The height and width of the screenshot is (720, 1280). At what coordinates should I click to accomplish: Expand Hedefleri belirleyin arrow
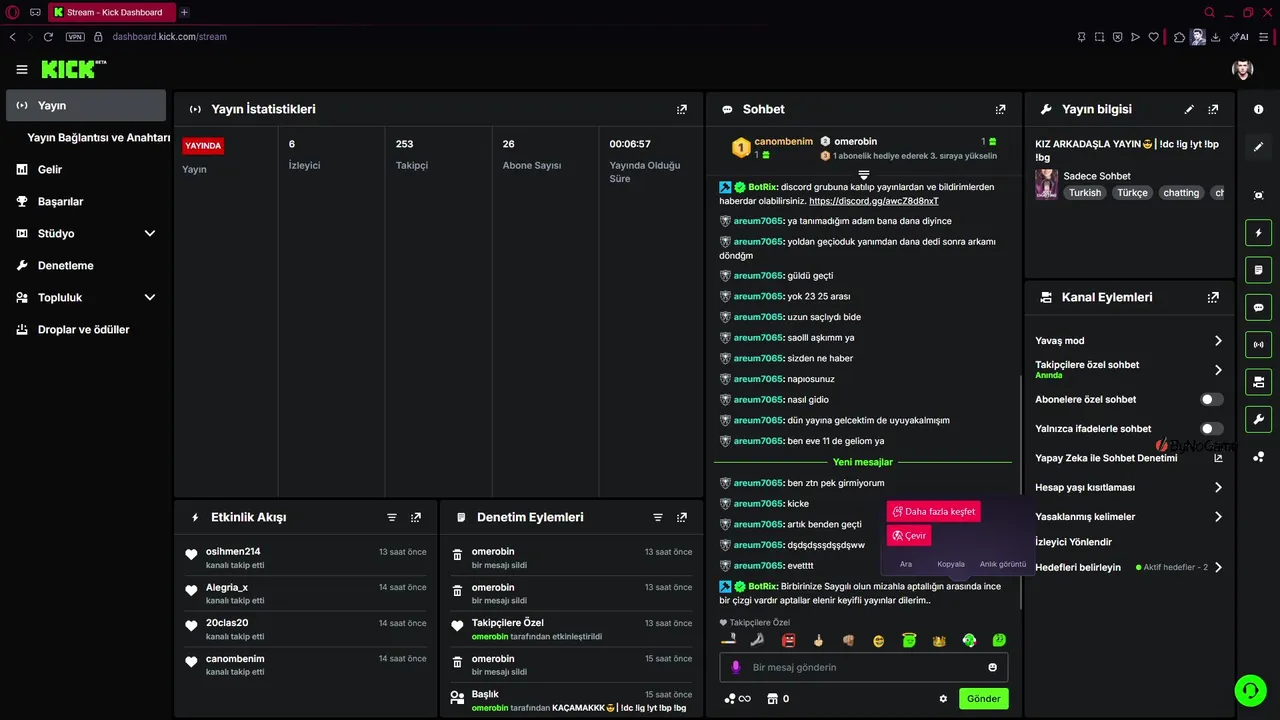point(1218,567)
